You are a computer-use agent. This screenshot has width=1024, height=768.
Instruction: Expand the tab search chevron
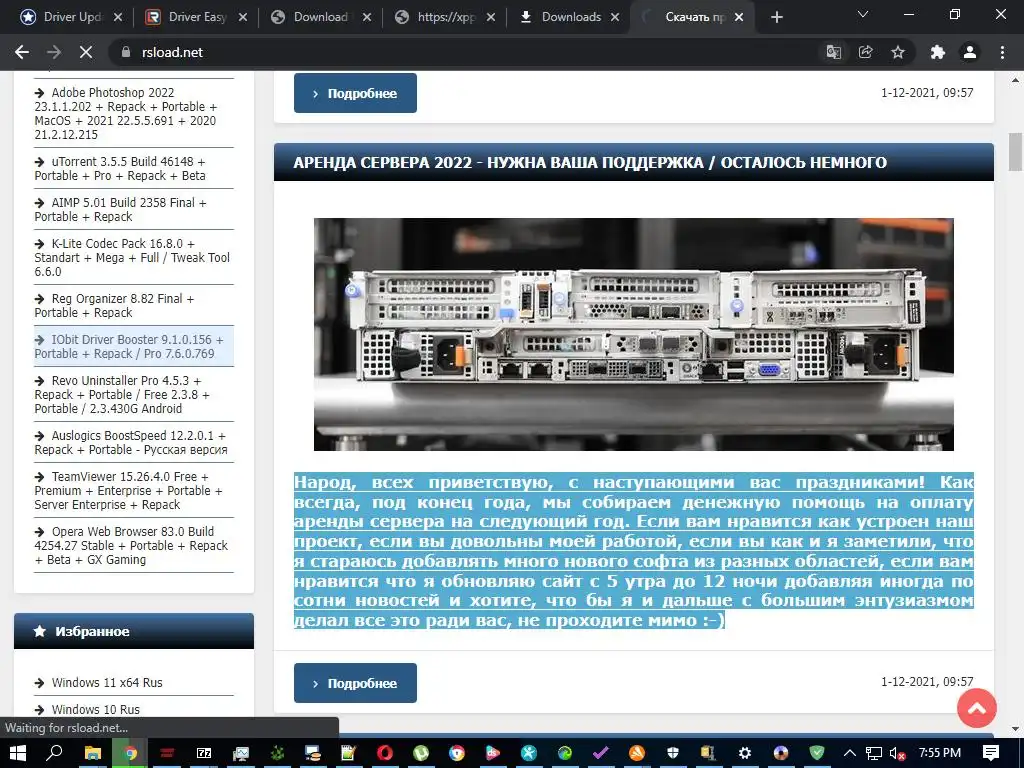pos(863,14)
